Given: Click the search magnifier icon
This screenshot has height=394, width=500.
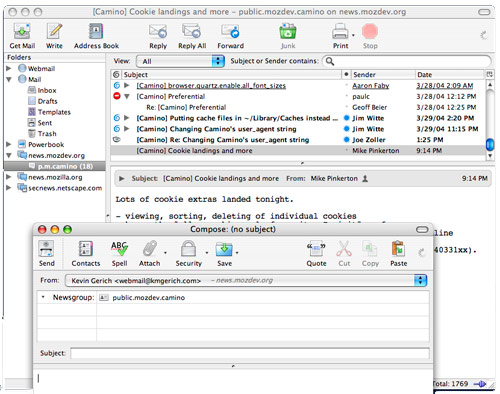Looking at the screenshot, I should point(330,61).
